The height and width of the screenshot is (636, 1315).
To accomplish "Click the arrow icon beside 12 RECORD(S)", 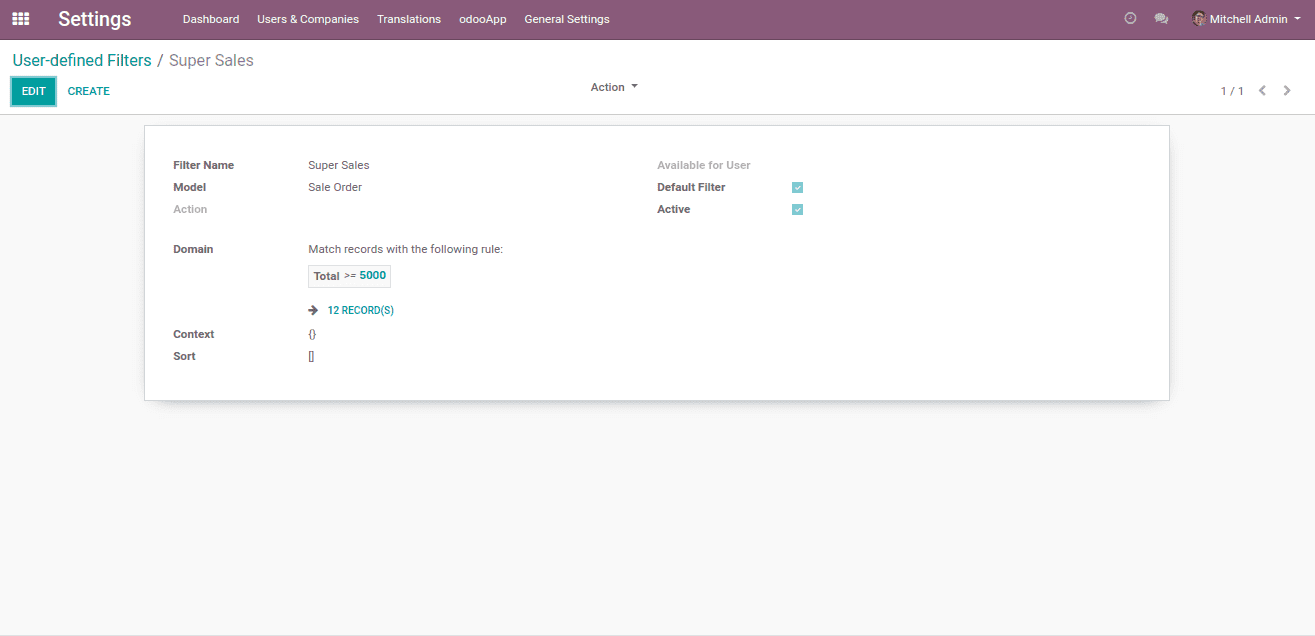I will 313,310.
